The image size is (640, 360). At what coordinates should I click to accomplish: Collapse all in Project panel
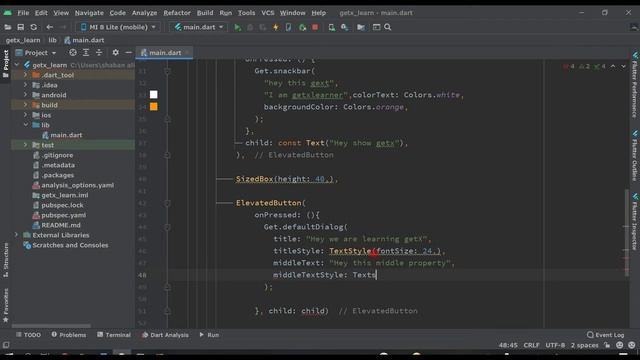tap(99, 53)
